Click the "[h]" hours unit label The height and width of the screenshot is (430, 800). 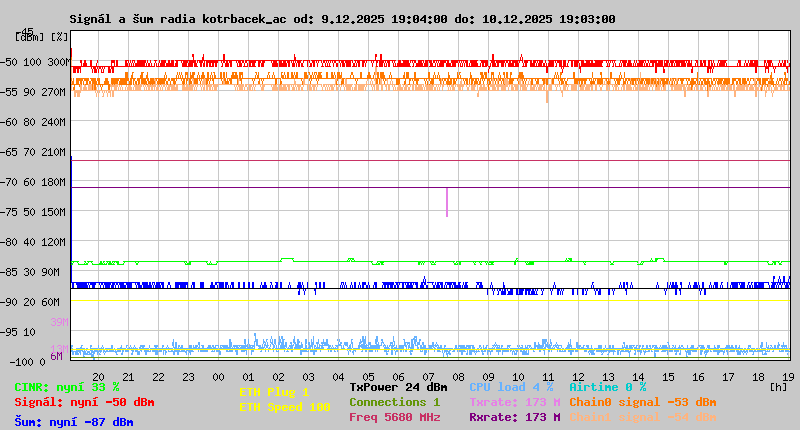778,387
